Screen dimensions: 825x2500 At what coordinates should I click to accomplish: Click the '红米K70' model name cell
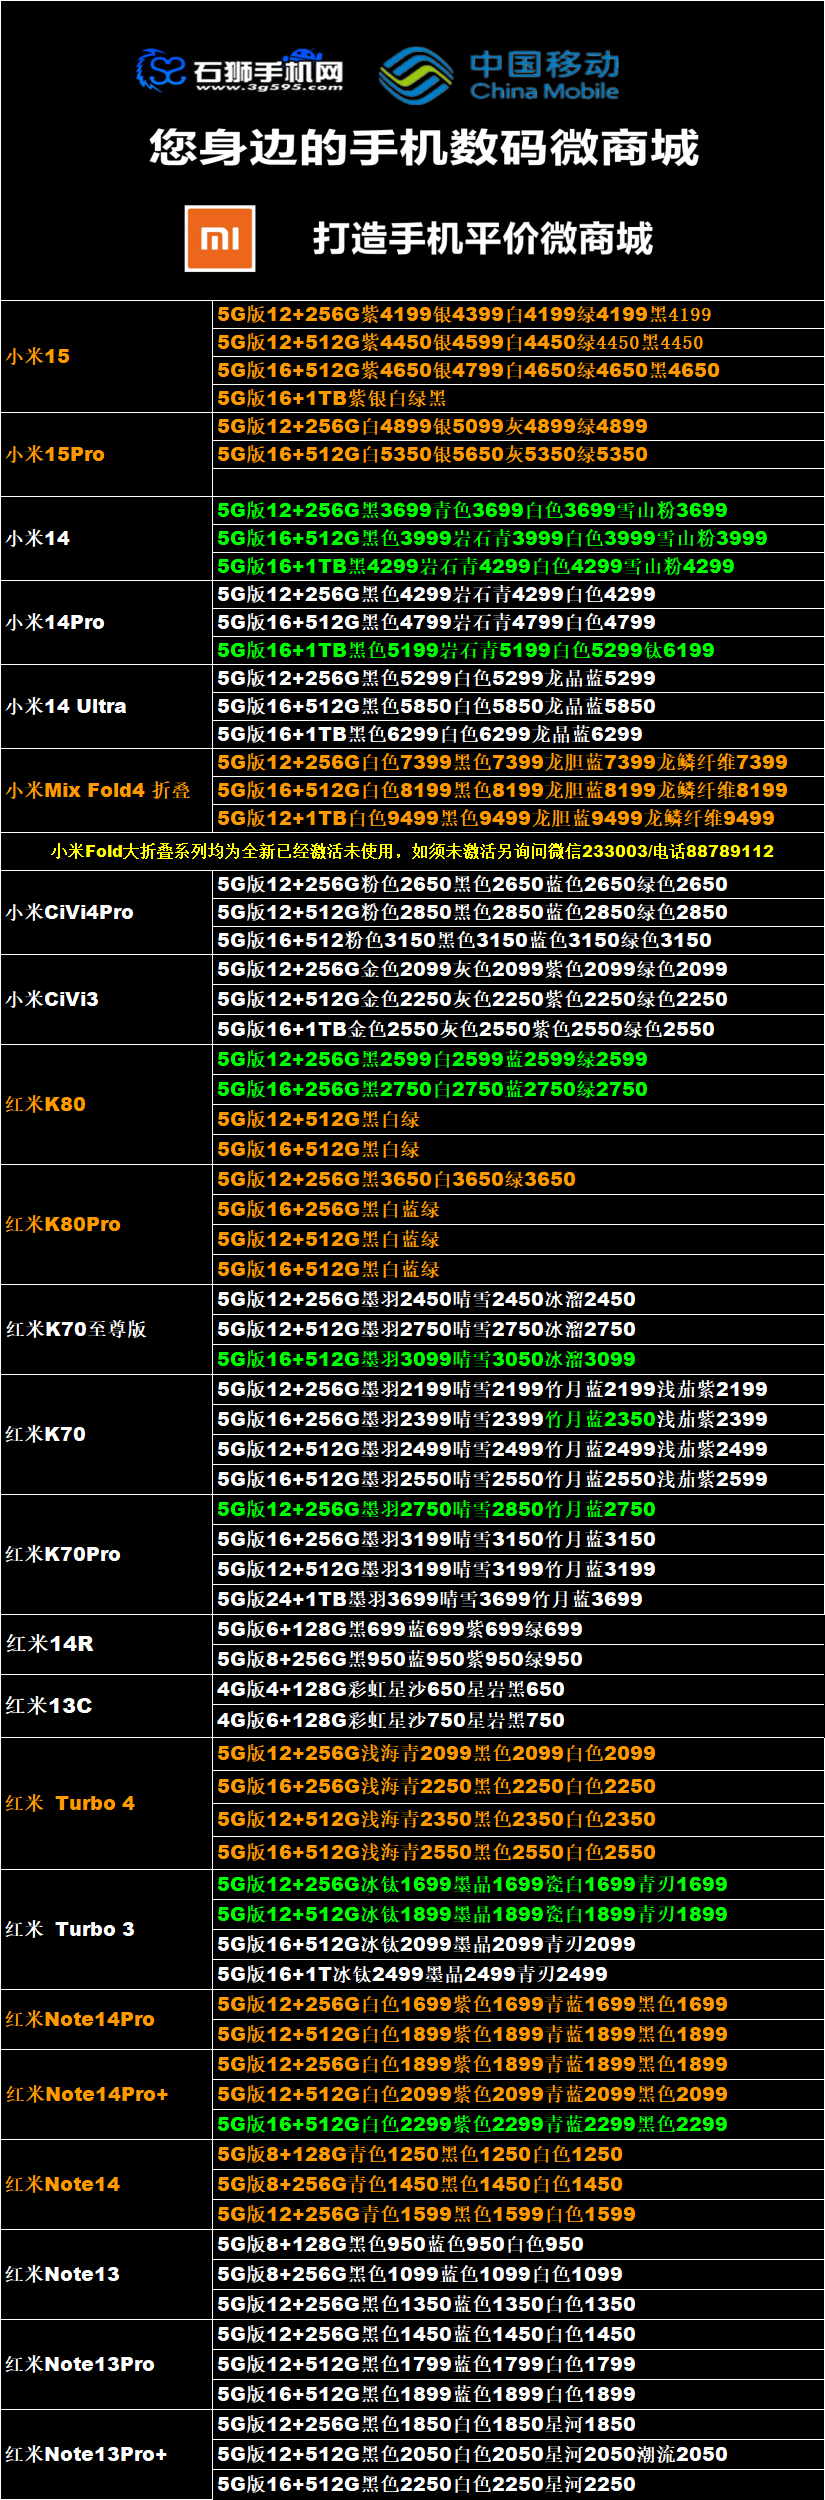tap(107, 1434)
